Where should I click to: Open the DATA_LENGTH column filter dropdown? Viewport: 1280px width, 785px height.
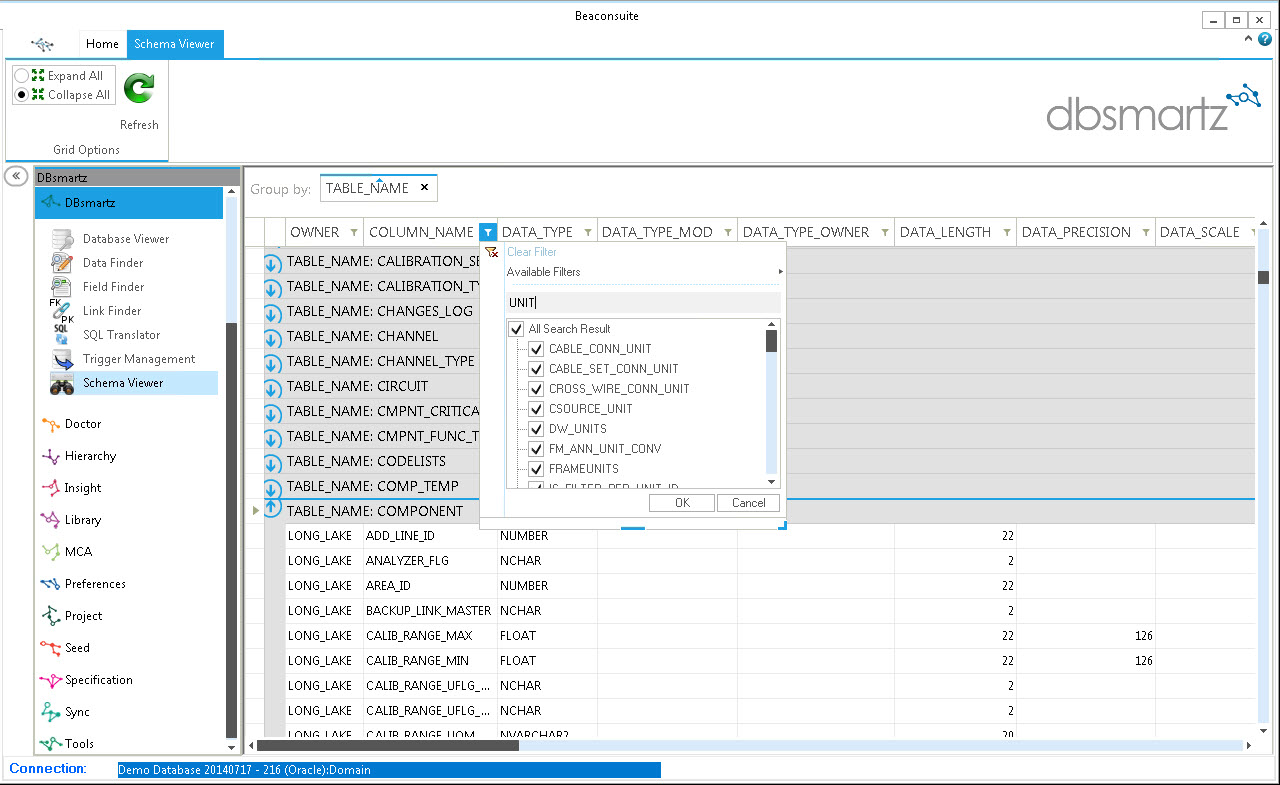pos(1006,232)
